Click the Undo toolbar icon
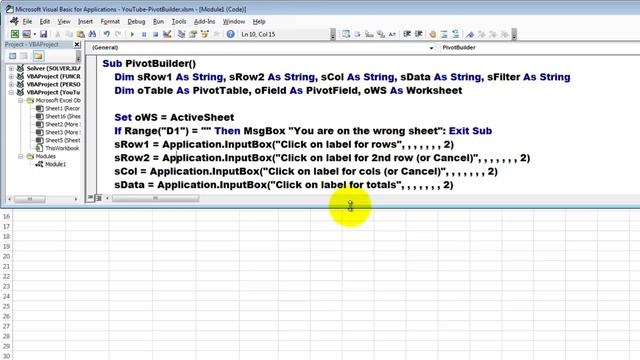 (x=107, y=34)
